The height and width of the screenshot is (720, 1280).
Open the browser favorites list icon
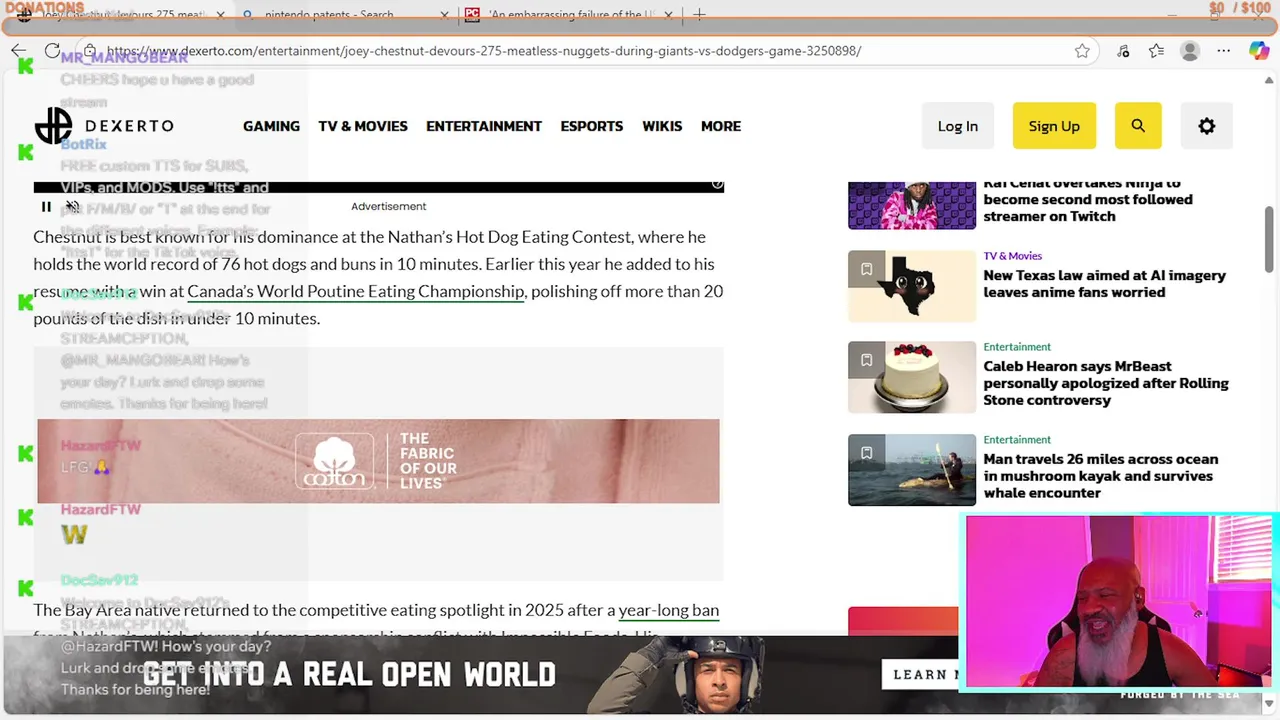(x=1157, y=51)
